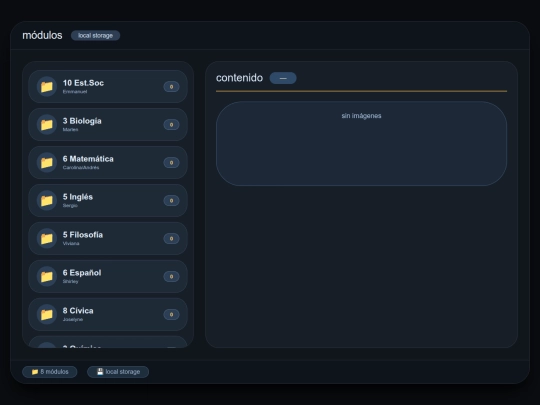Click the image count badge of 5 Inglés
Viewport: 540px width, 405px height.
(x=171, y=200)
